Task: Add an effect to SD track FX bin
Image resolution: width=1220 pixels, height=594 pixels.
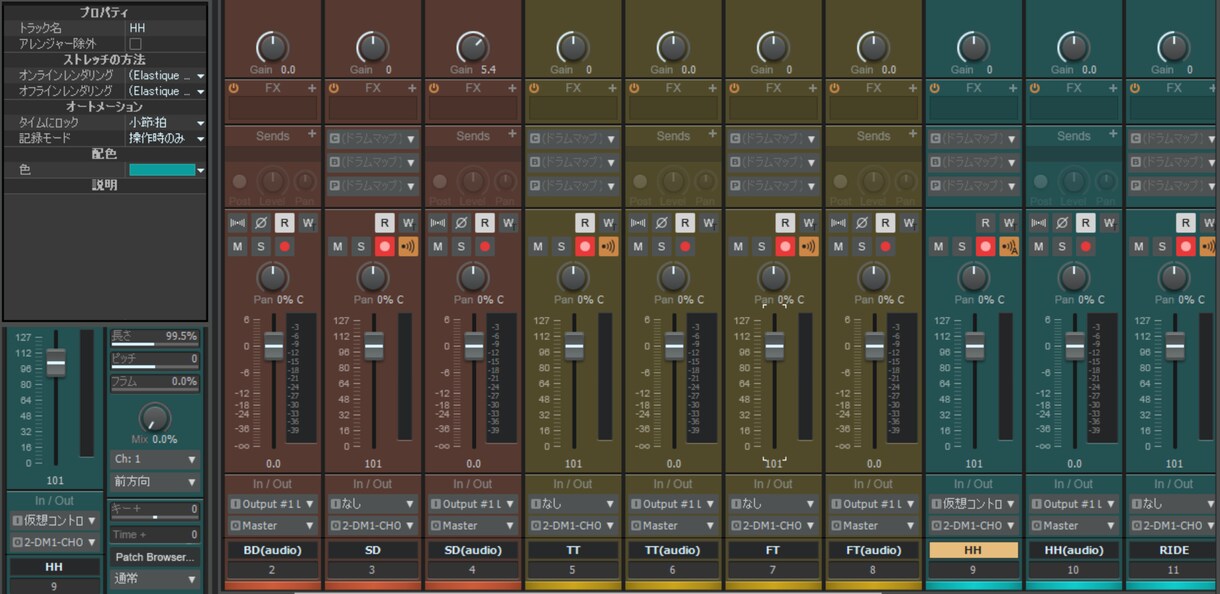Action: click(x=412, y=88)
